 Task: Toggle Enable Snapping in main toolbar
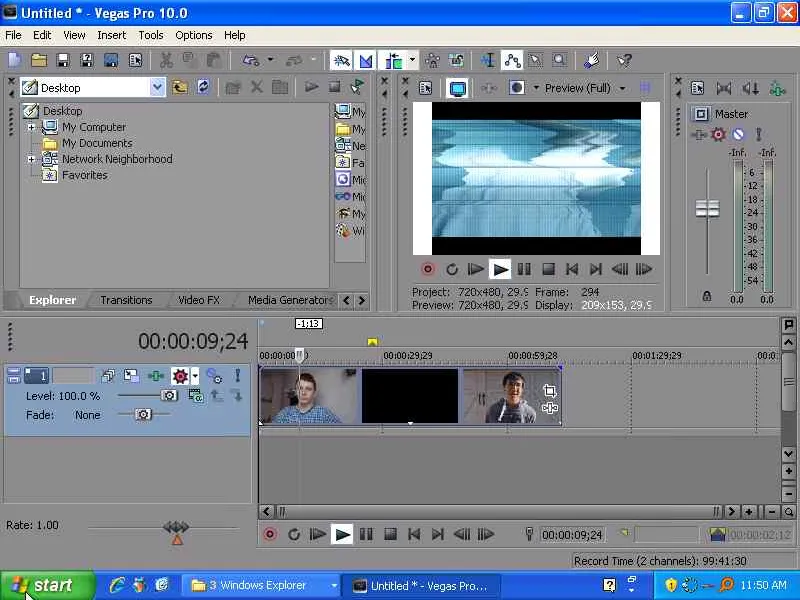click(341, 61)
